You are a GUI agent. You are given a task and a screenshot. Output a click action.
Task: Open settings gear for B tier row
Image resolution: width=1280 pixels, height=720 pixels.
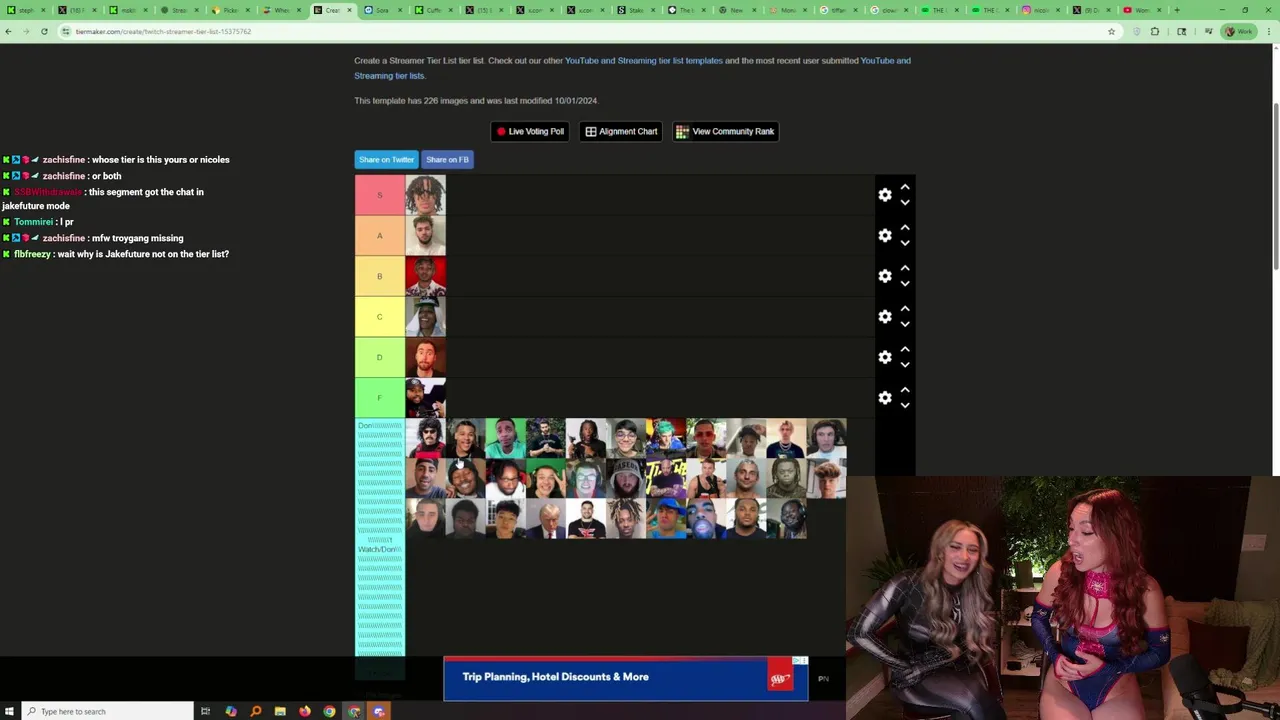(x=885, y=276)
